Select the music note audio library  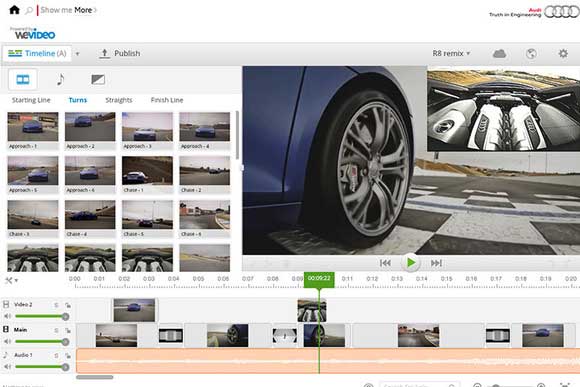coord(60,79)
